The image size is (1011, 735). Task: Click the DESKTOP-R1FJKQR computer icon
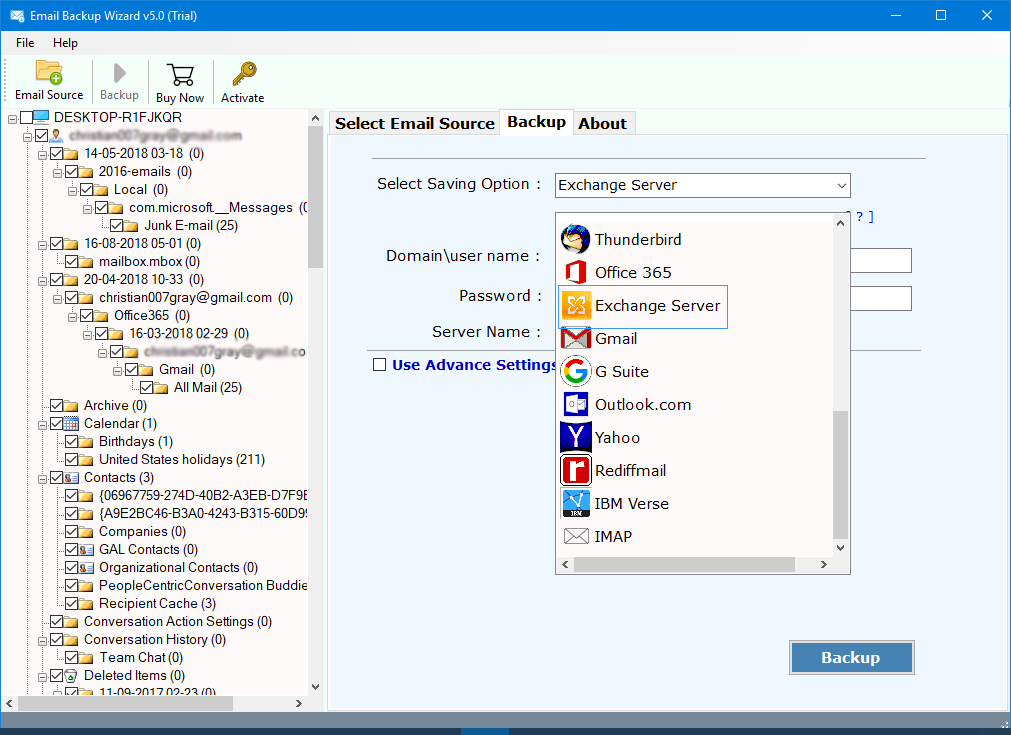pyautogui.click(x=41, y=117)
